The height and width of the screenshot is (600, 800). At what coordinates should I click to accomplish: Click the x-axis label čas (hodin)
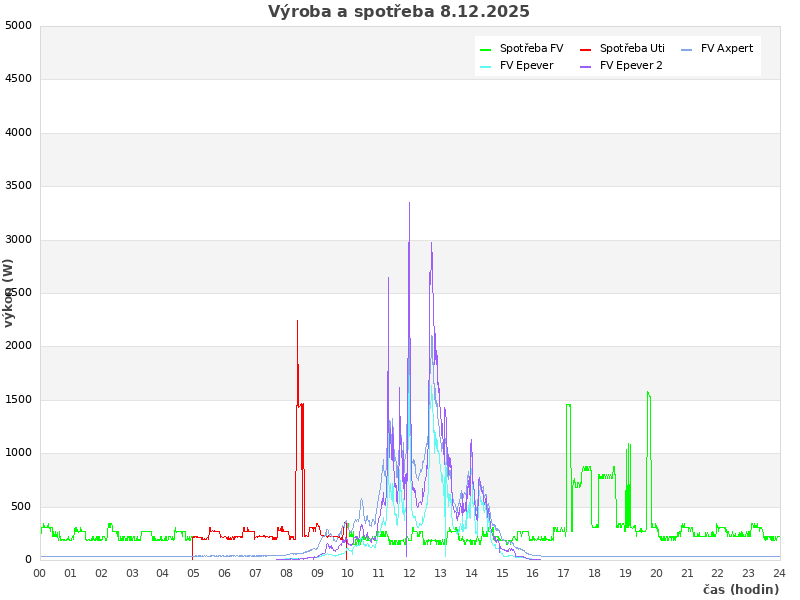pyautogui.click(x=740, y=590)
